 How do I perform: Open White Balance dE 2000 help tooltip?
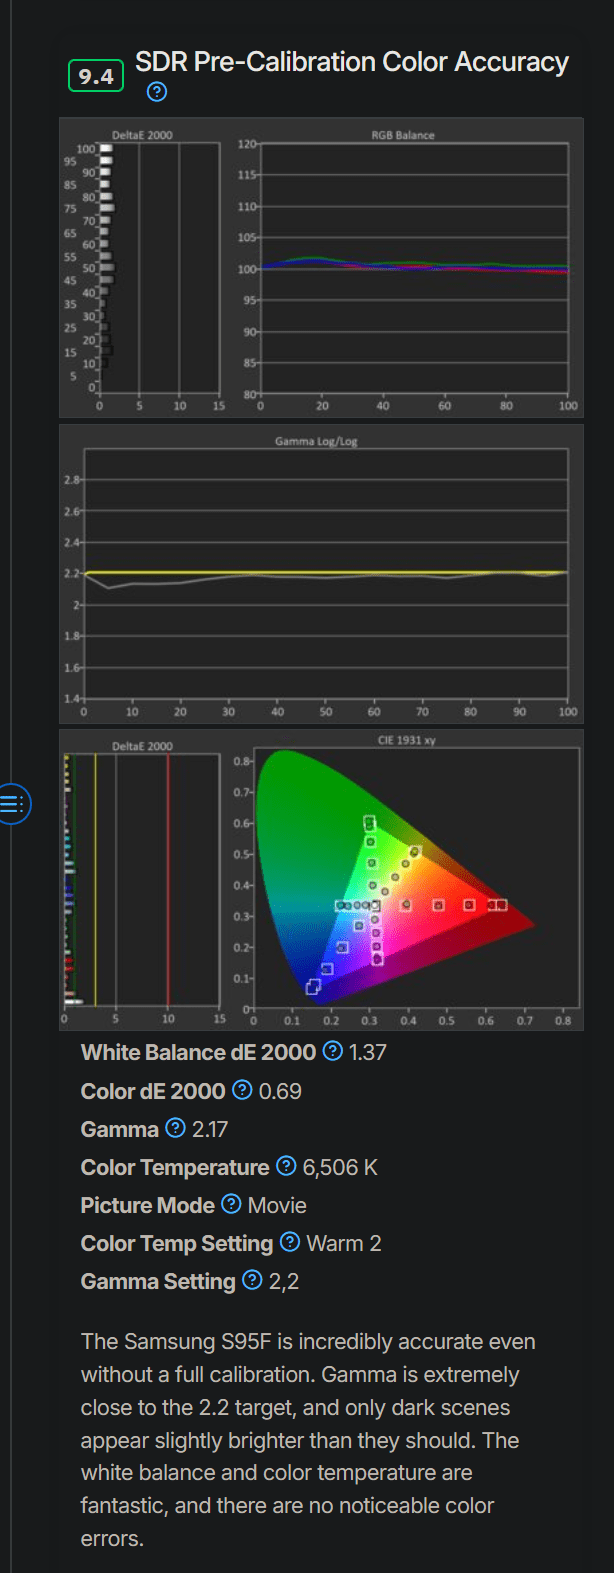coord(333,1051)
